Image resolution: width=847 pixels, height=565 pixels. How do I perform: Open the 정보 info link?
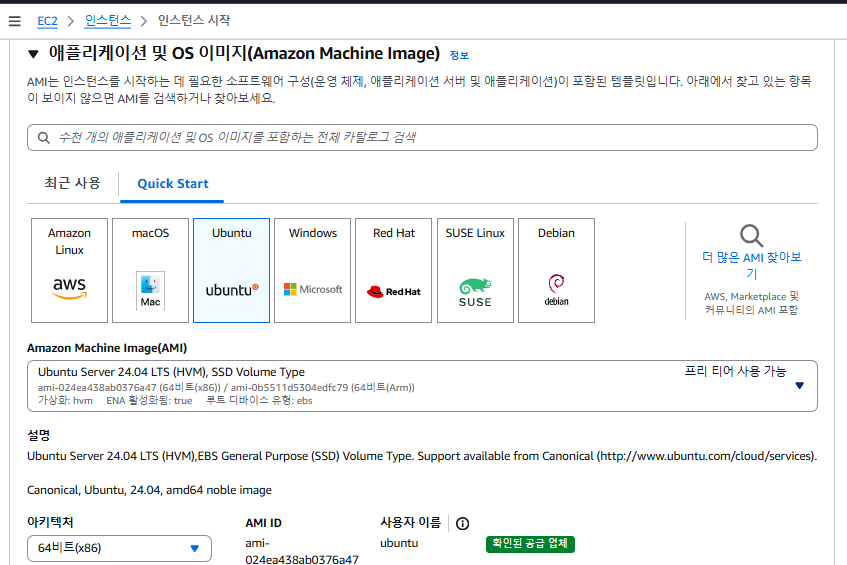coord(459,55)
